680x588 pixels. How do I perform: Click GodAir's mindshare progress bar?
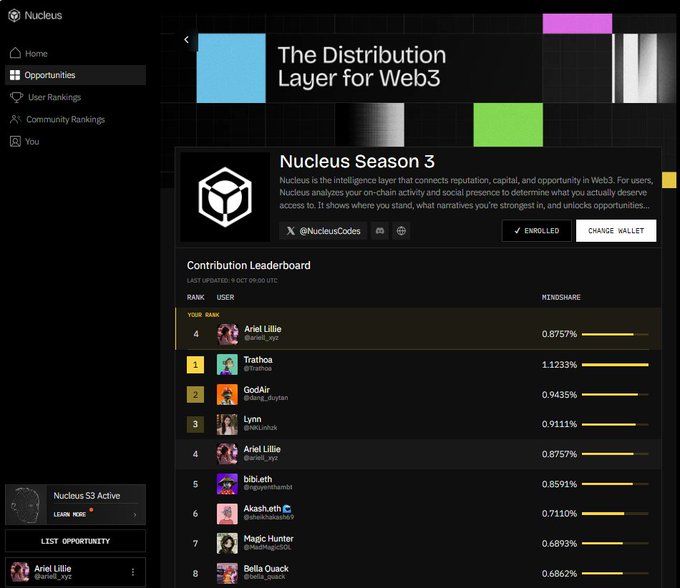pos(615,395)
